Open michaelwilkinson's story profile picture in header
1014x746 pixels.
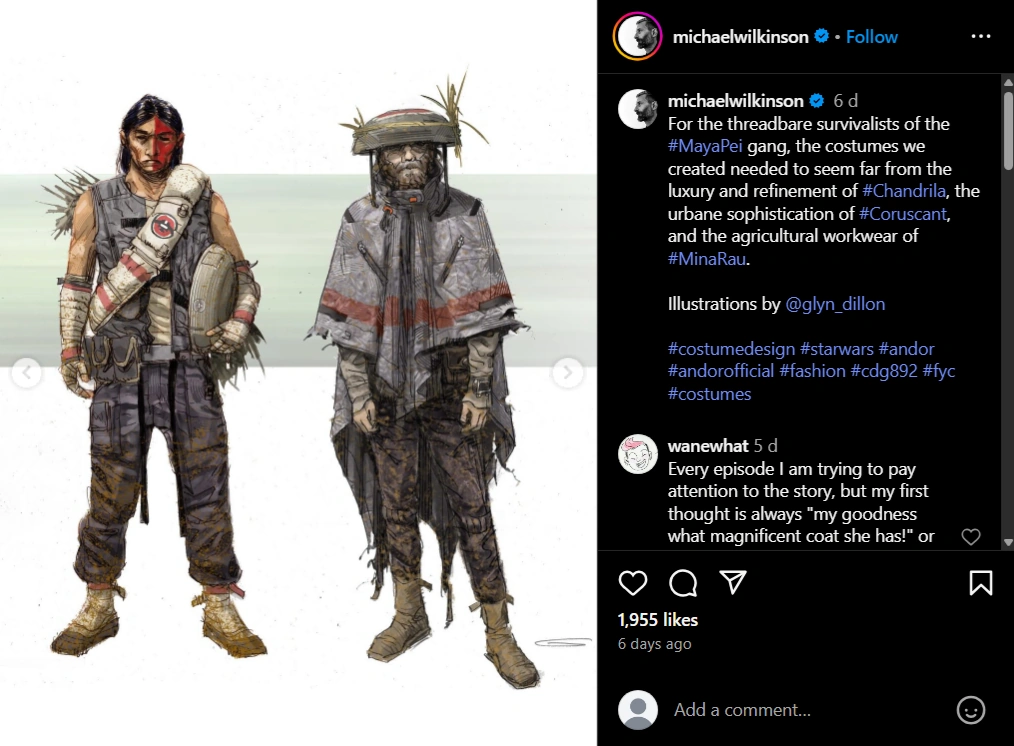tap(638, 36)
